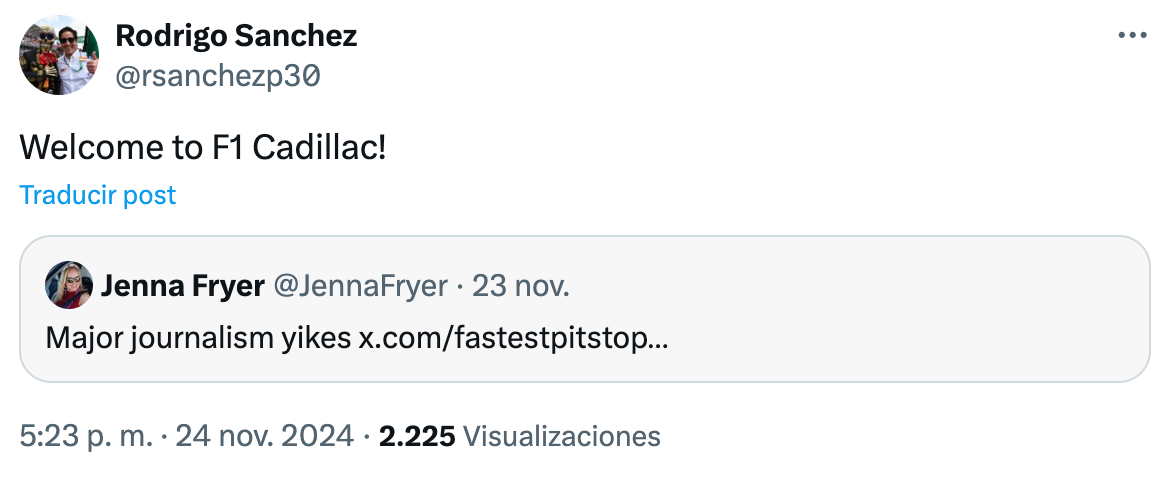Click the Traducir post link

(97, 195)
